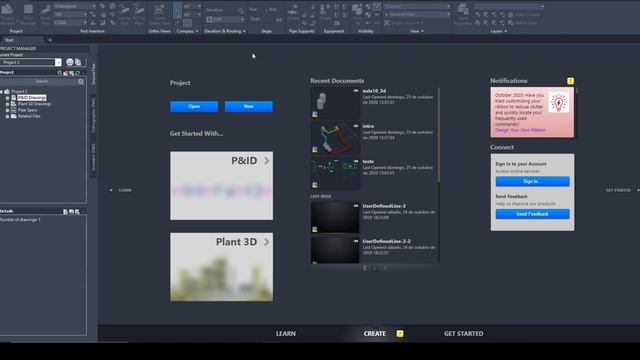This screenshot has width=640, height=360.
Task: Open the teste recent document thumbnail
Action: 335,174
